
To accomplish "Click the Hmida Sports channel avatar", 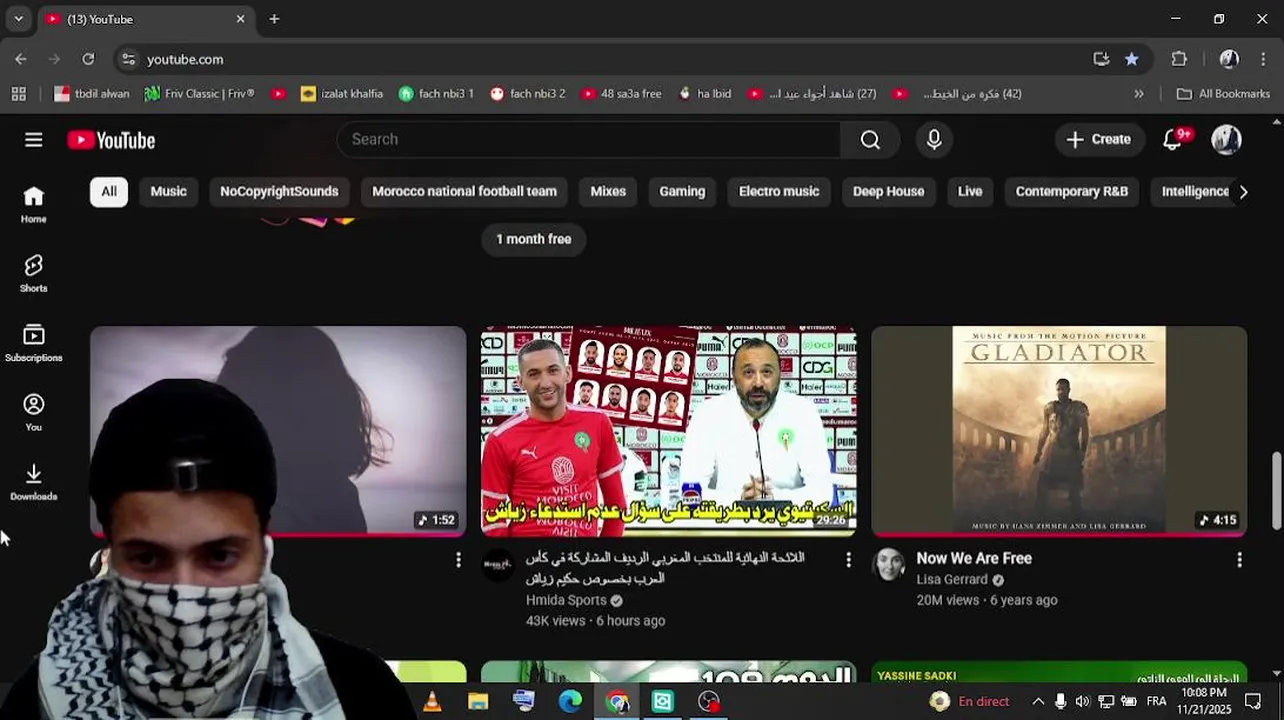I will (x=498, y=565).
